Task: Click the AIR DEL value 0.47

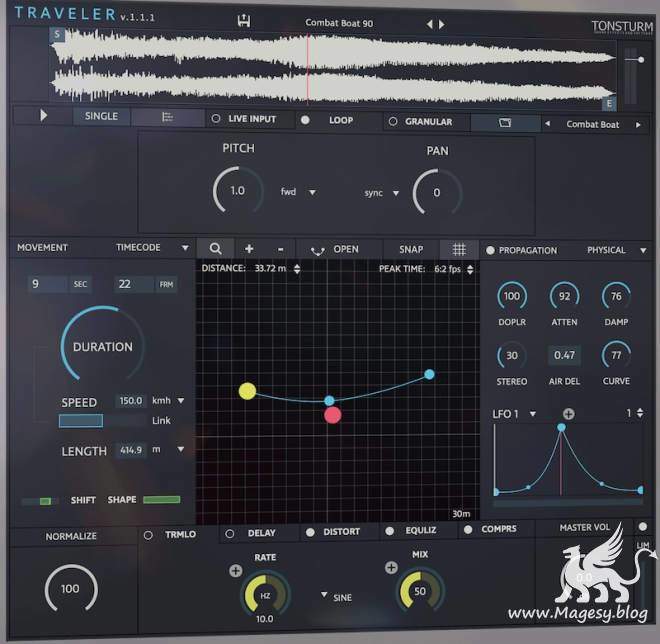Action: (x=564, y=355)
